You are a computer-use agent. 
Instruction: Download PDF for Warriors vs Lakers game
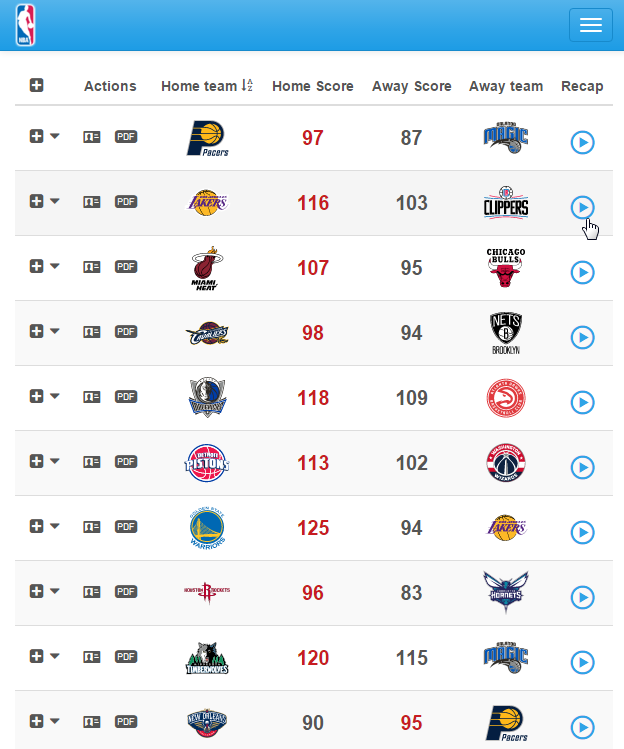tap(126, 527)
